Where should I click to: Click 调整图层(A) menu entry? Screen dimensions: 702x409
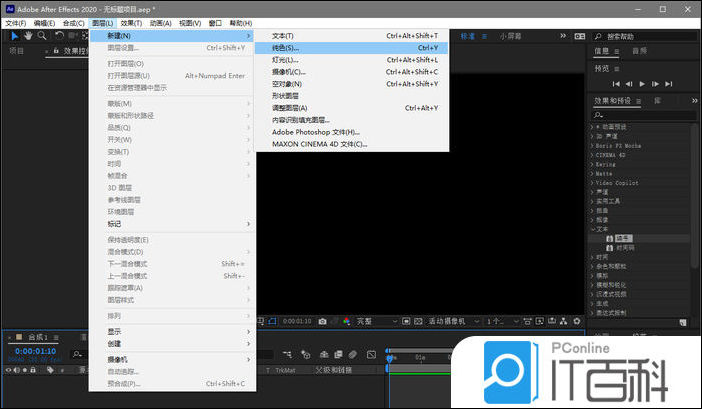click(x=290, y=108)
